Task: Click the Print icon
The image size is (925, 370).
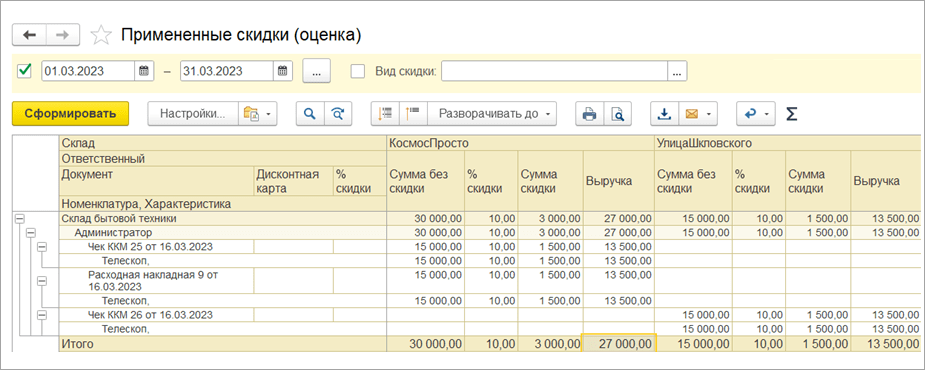Action: point(589,114)
